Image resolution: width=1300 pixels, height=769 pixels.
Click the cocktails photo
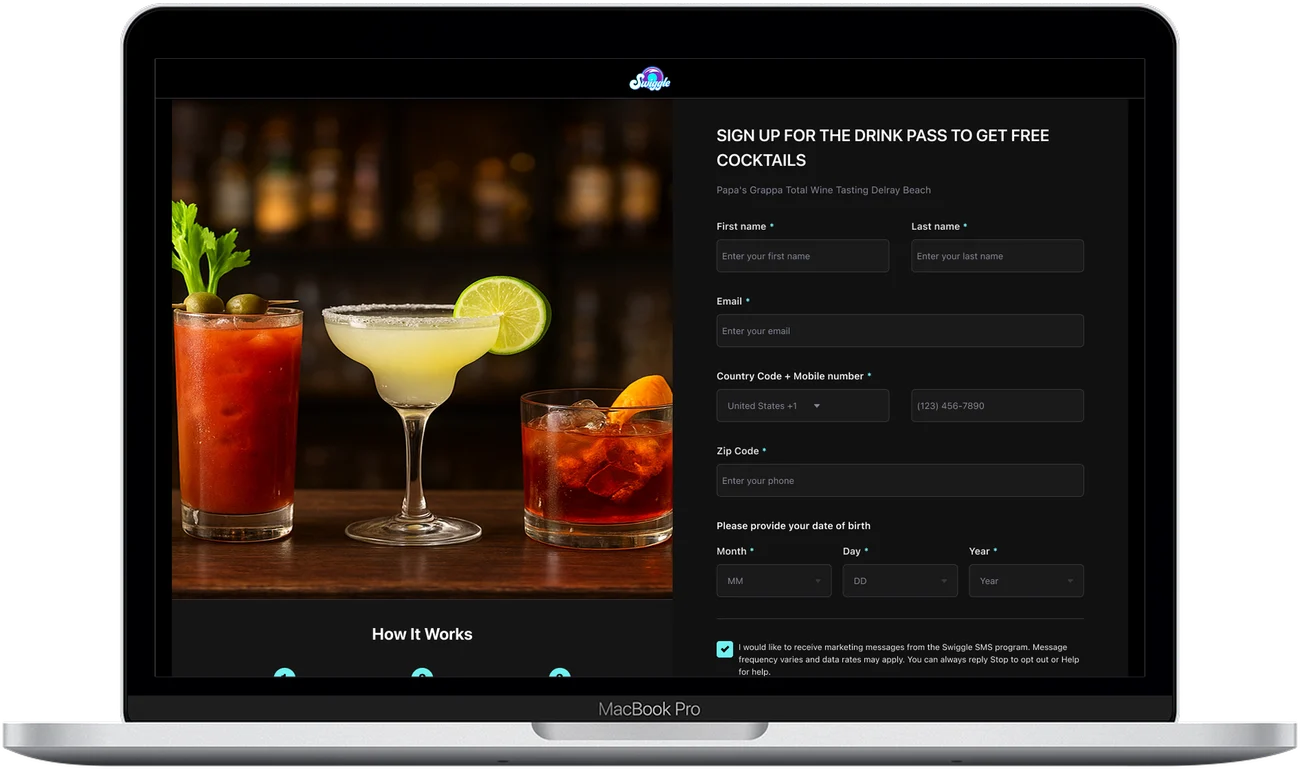[x=422, y=348]
